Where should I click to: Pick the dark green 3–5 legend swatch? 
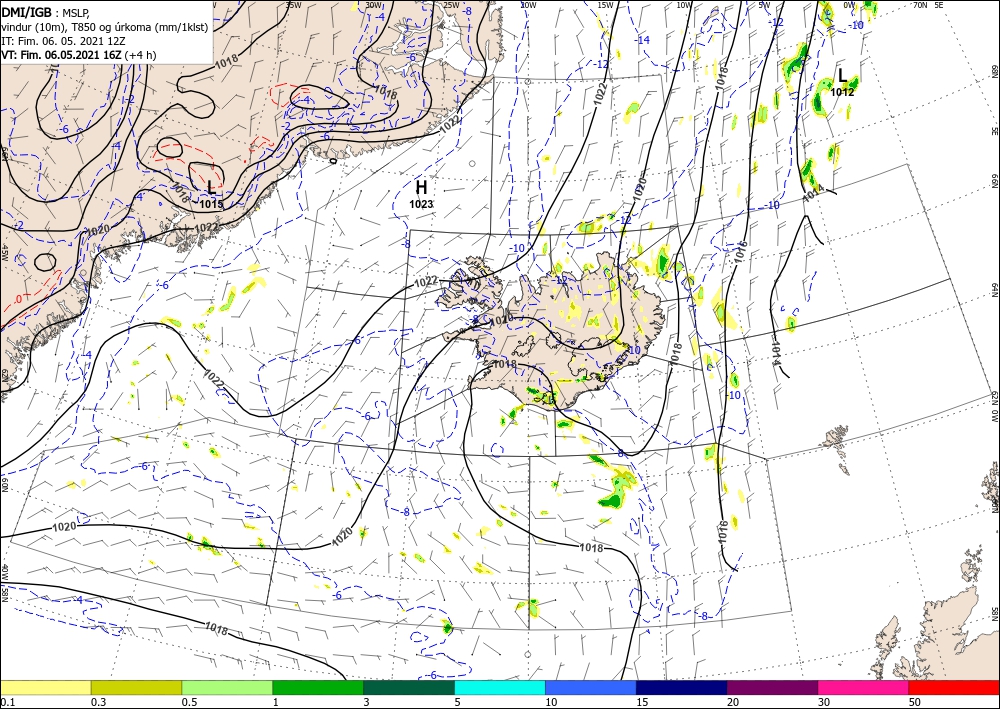pyautogui.click(x=409, y=687)
